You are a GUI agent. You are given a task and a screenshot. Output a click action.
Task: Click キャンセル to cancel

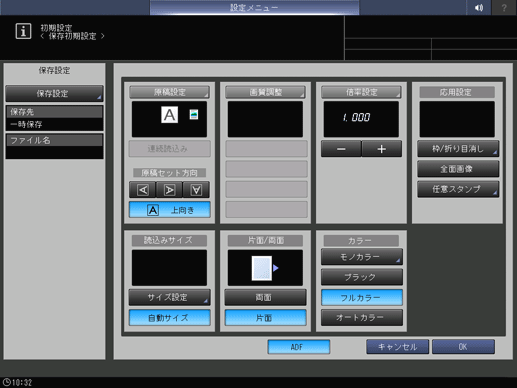tap(397, 347)
